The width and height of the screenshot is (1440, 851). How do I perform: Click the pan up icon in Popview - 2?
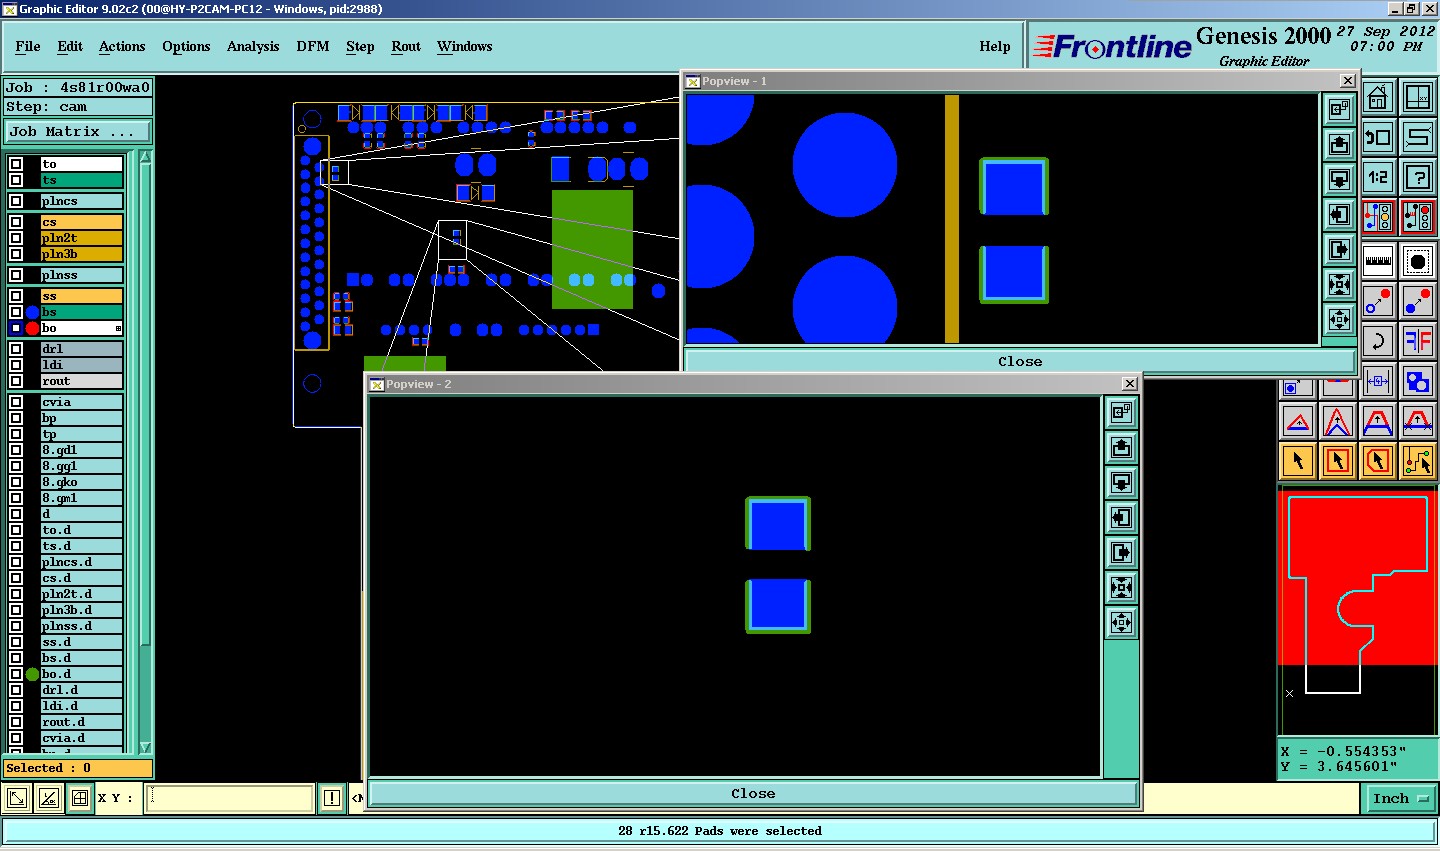(x=1121, y=447)
